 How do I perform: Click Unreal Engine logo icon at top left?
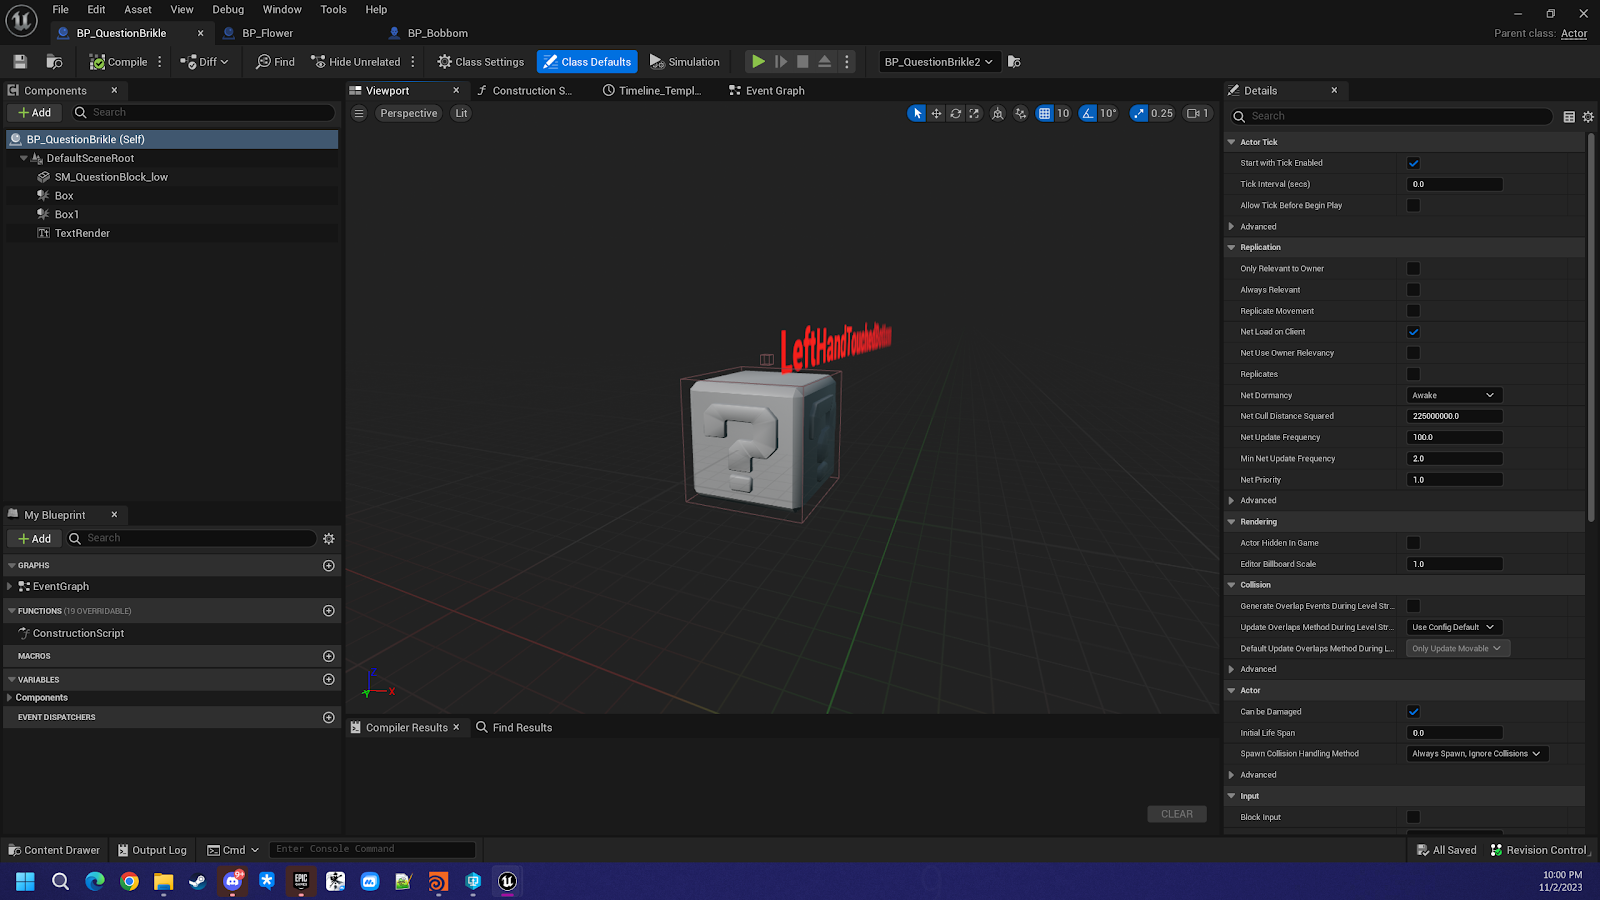tap(21, 20)
